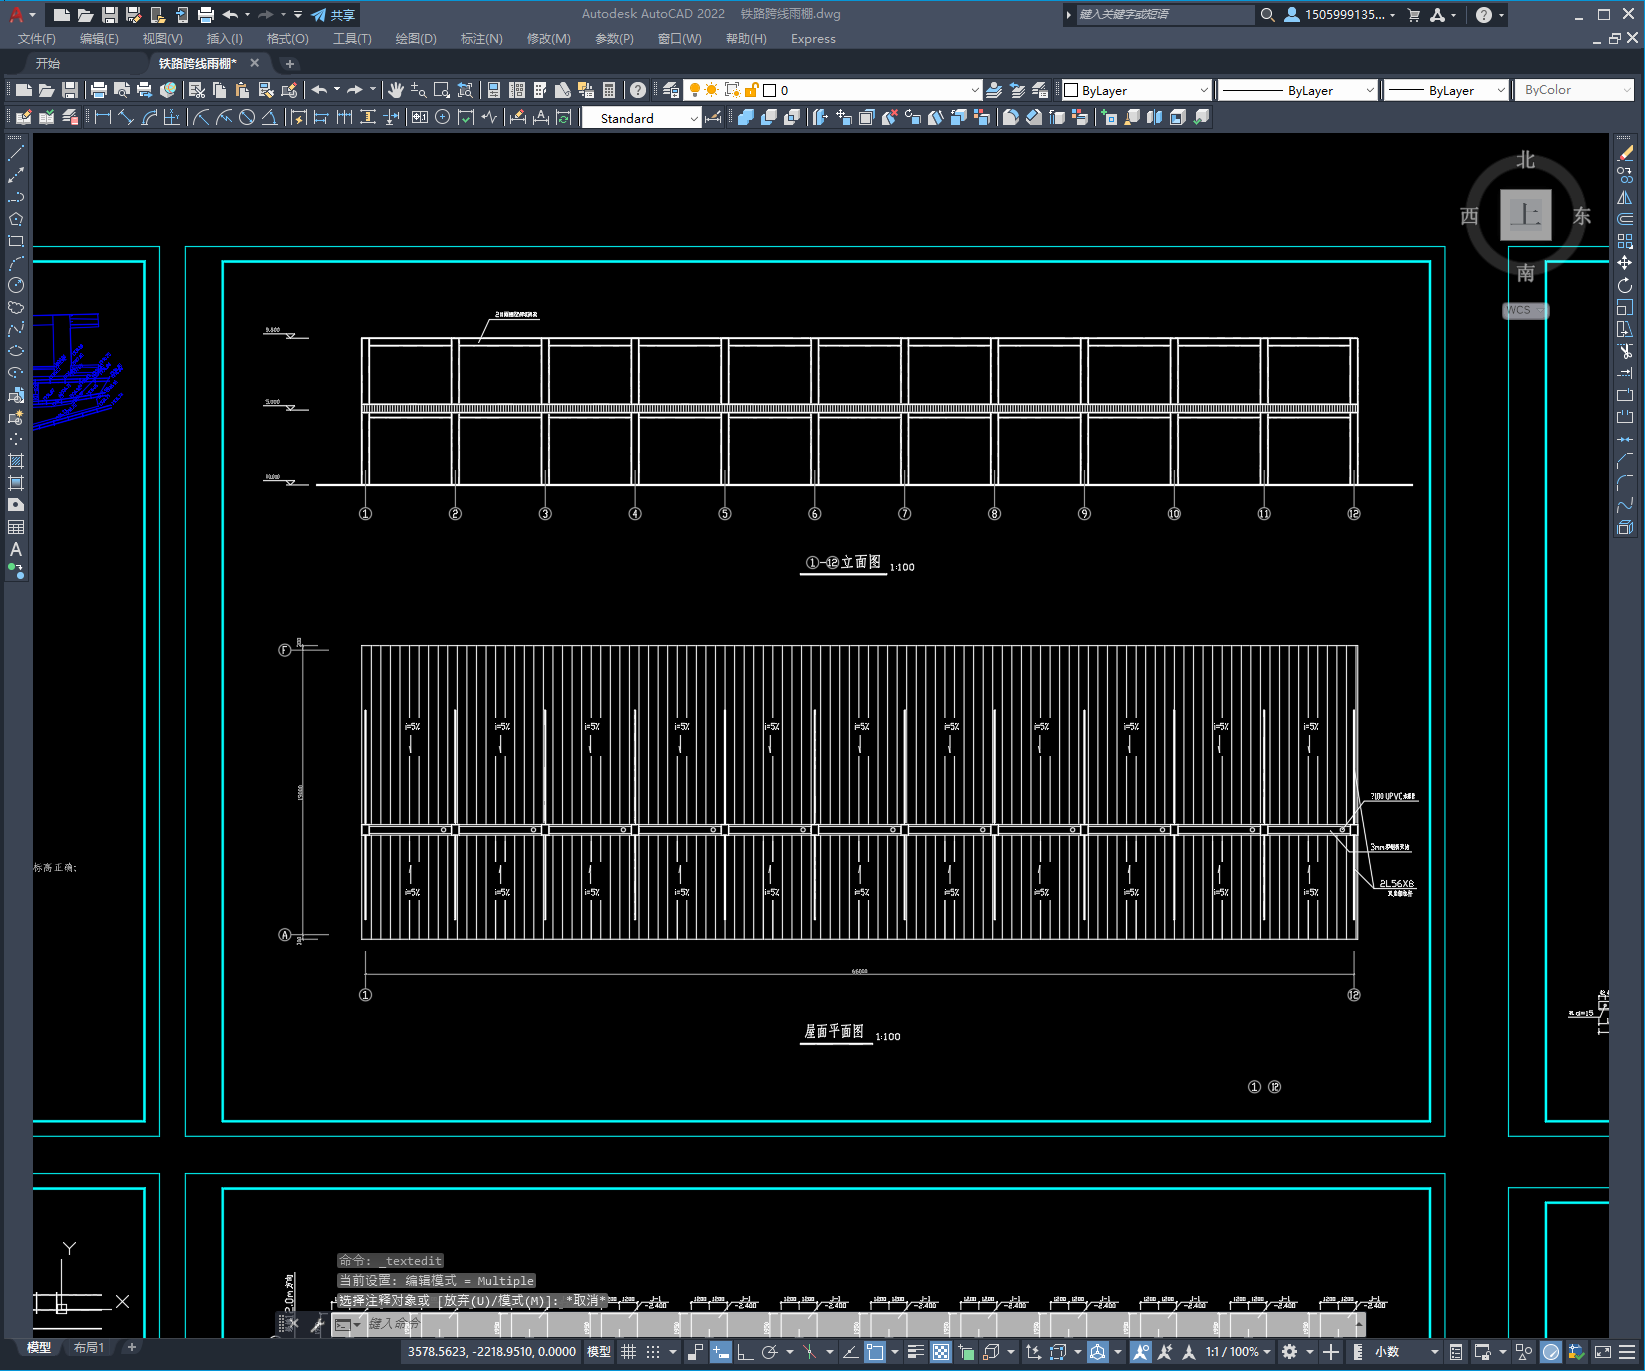Open the 标注(N) menu

tap(481, 39)
